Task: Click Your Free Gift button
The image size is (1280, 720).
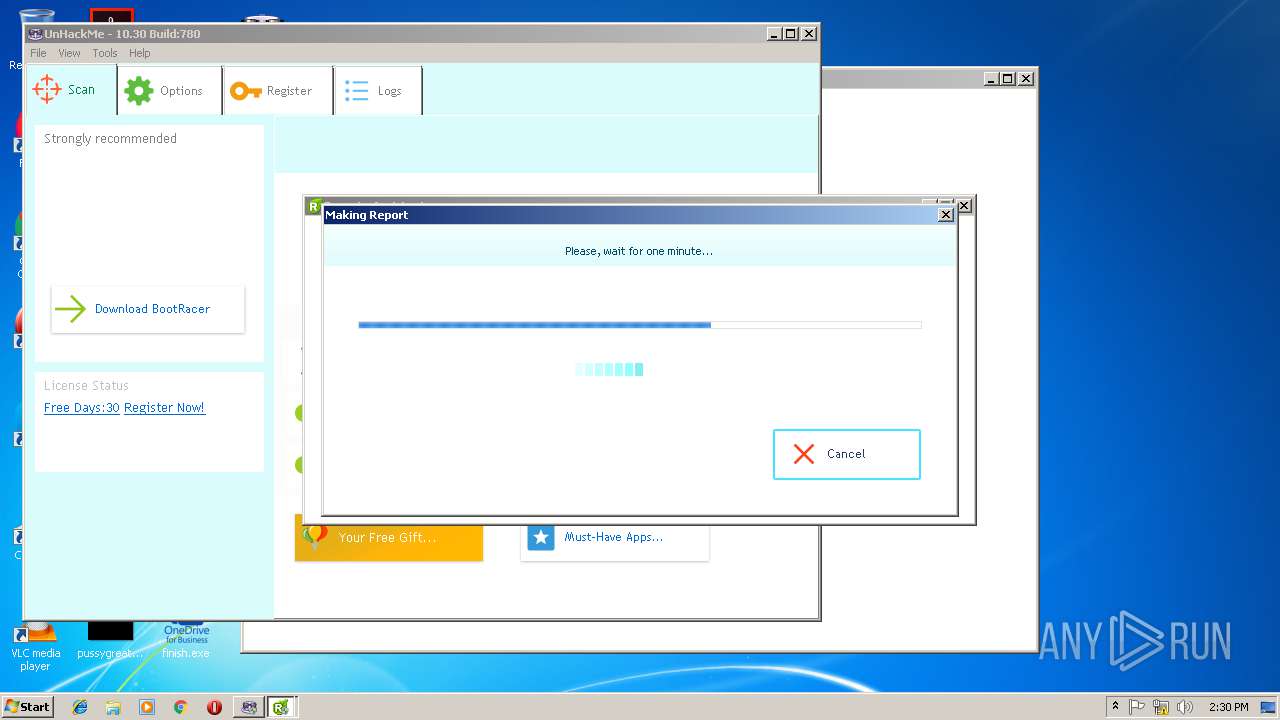Action: [389, 537]
